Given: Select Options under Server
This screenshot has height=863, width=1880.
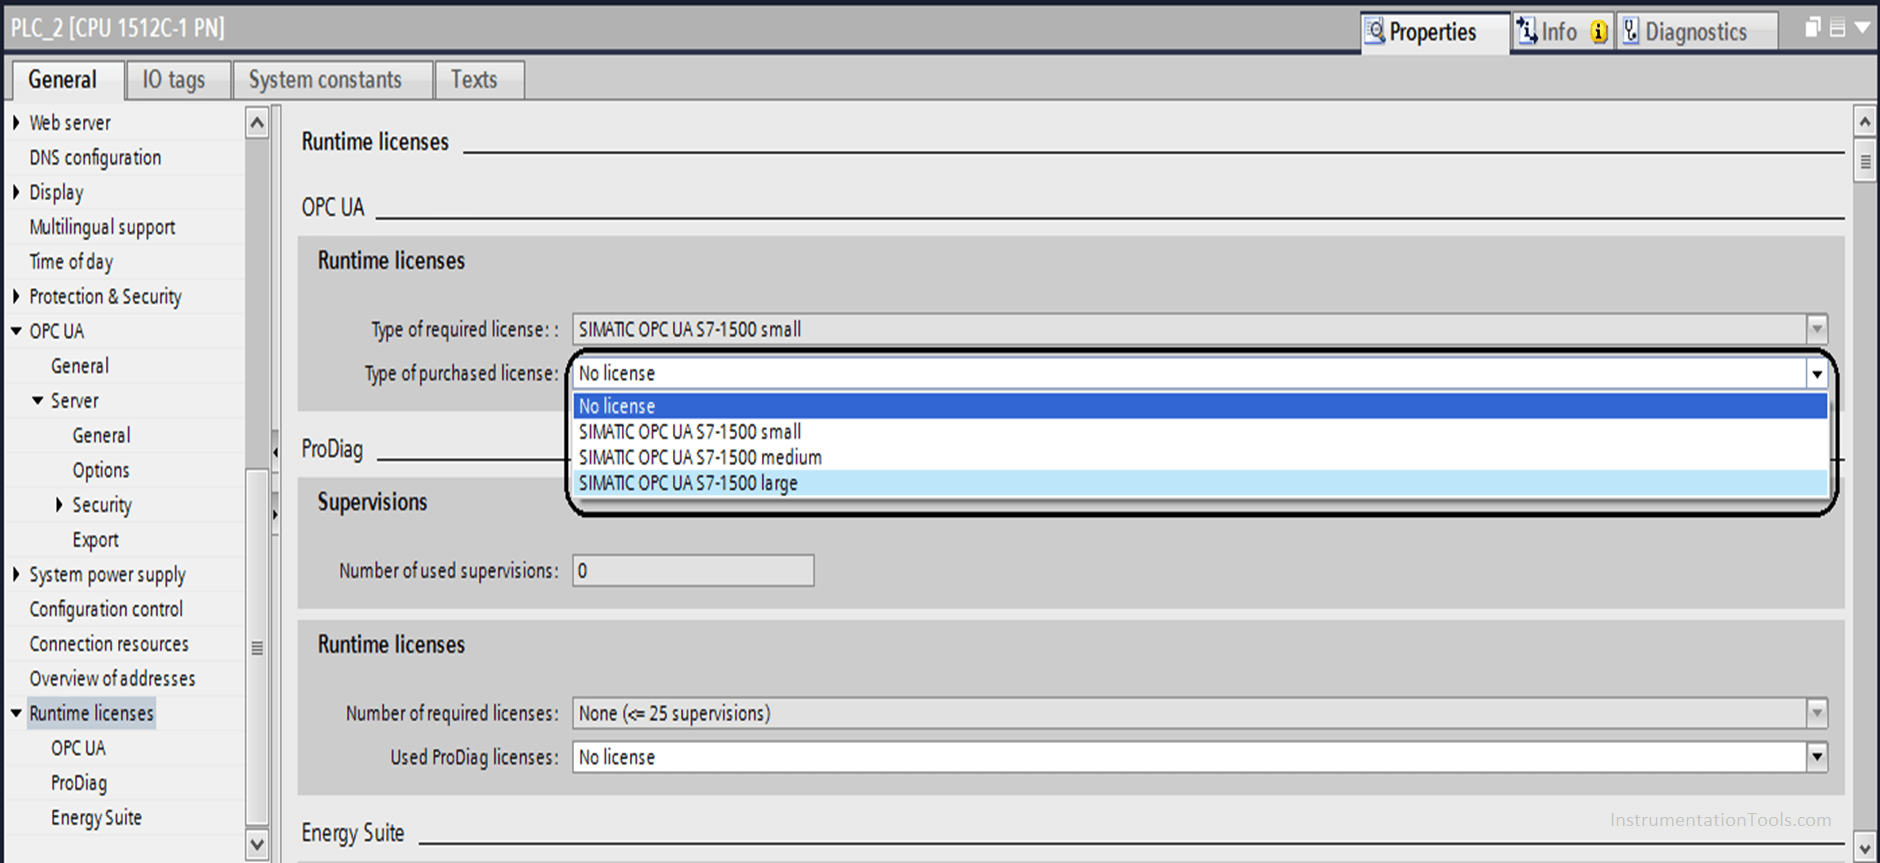Looking at the screenshot, I should (101, 470).
